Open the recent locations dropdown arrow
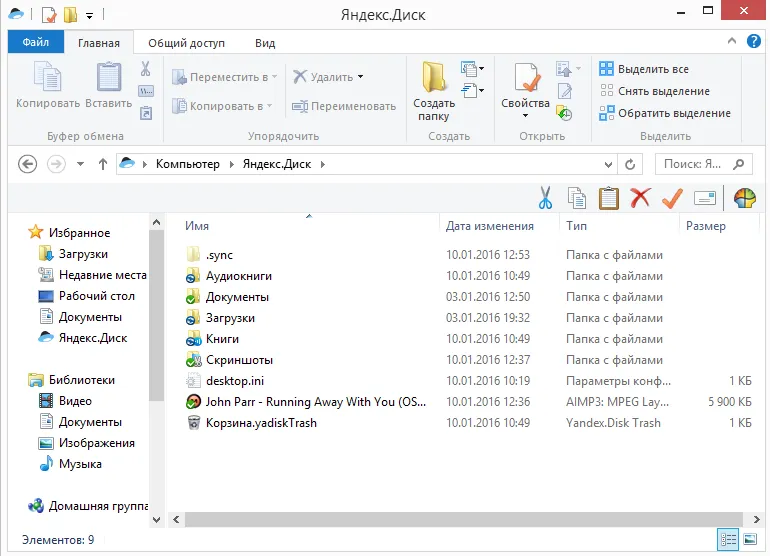This screenshot has width=770, height=556. pos(80,164)
